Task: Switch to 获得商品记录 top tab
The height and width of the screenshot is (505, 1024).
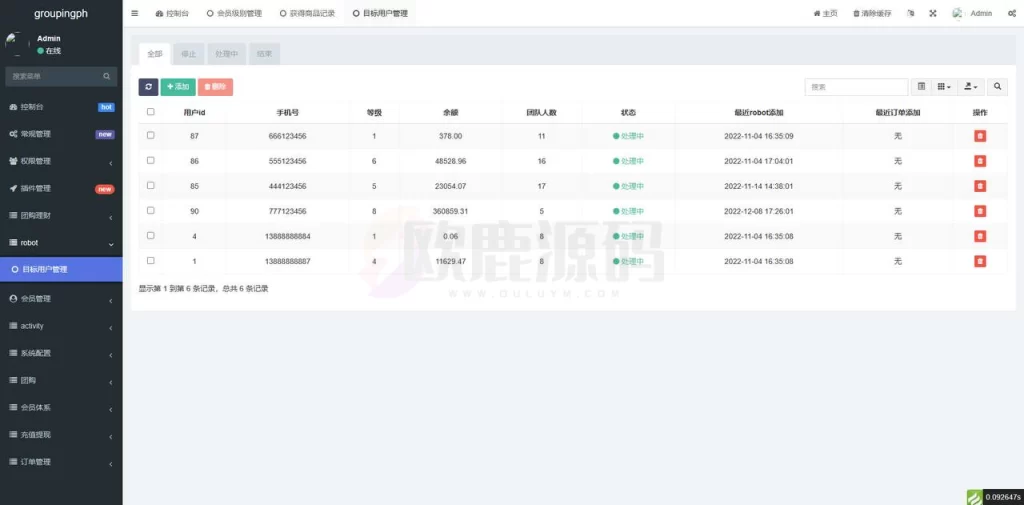Action: 307,13
